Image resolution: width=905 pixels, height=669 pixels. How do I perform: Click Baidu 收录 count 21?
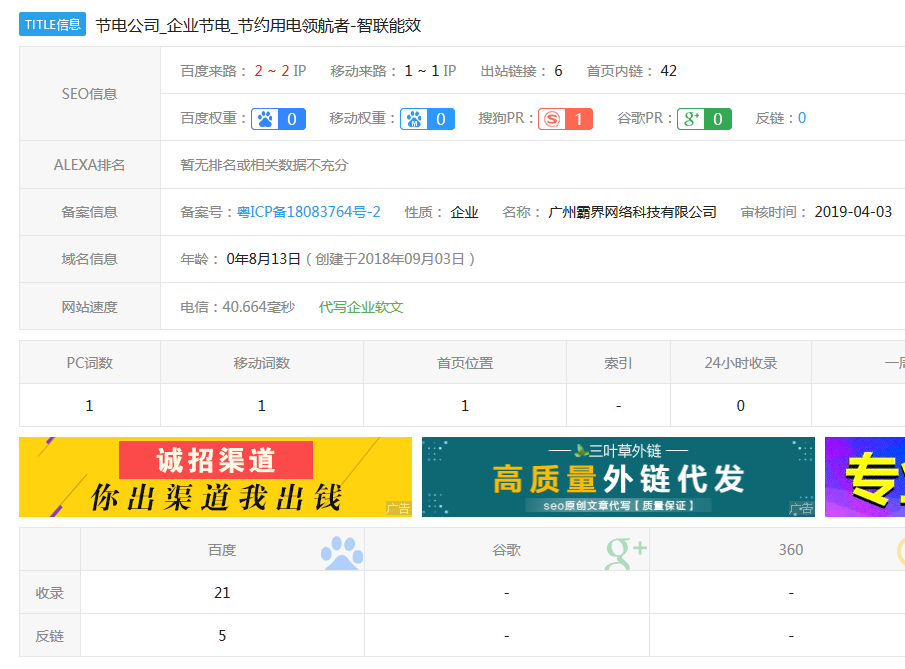tap(222, 593)
